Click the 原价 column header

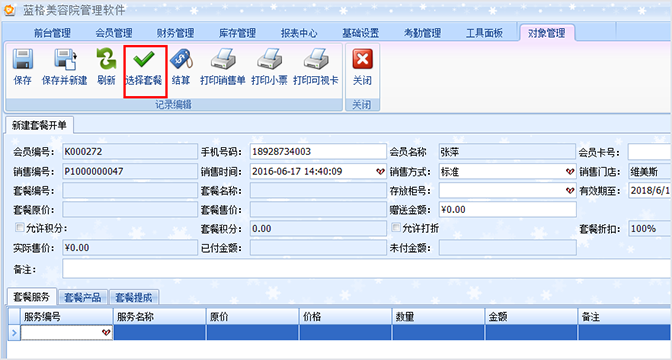(x=252, y=317)
